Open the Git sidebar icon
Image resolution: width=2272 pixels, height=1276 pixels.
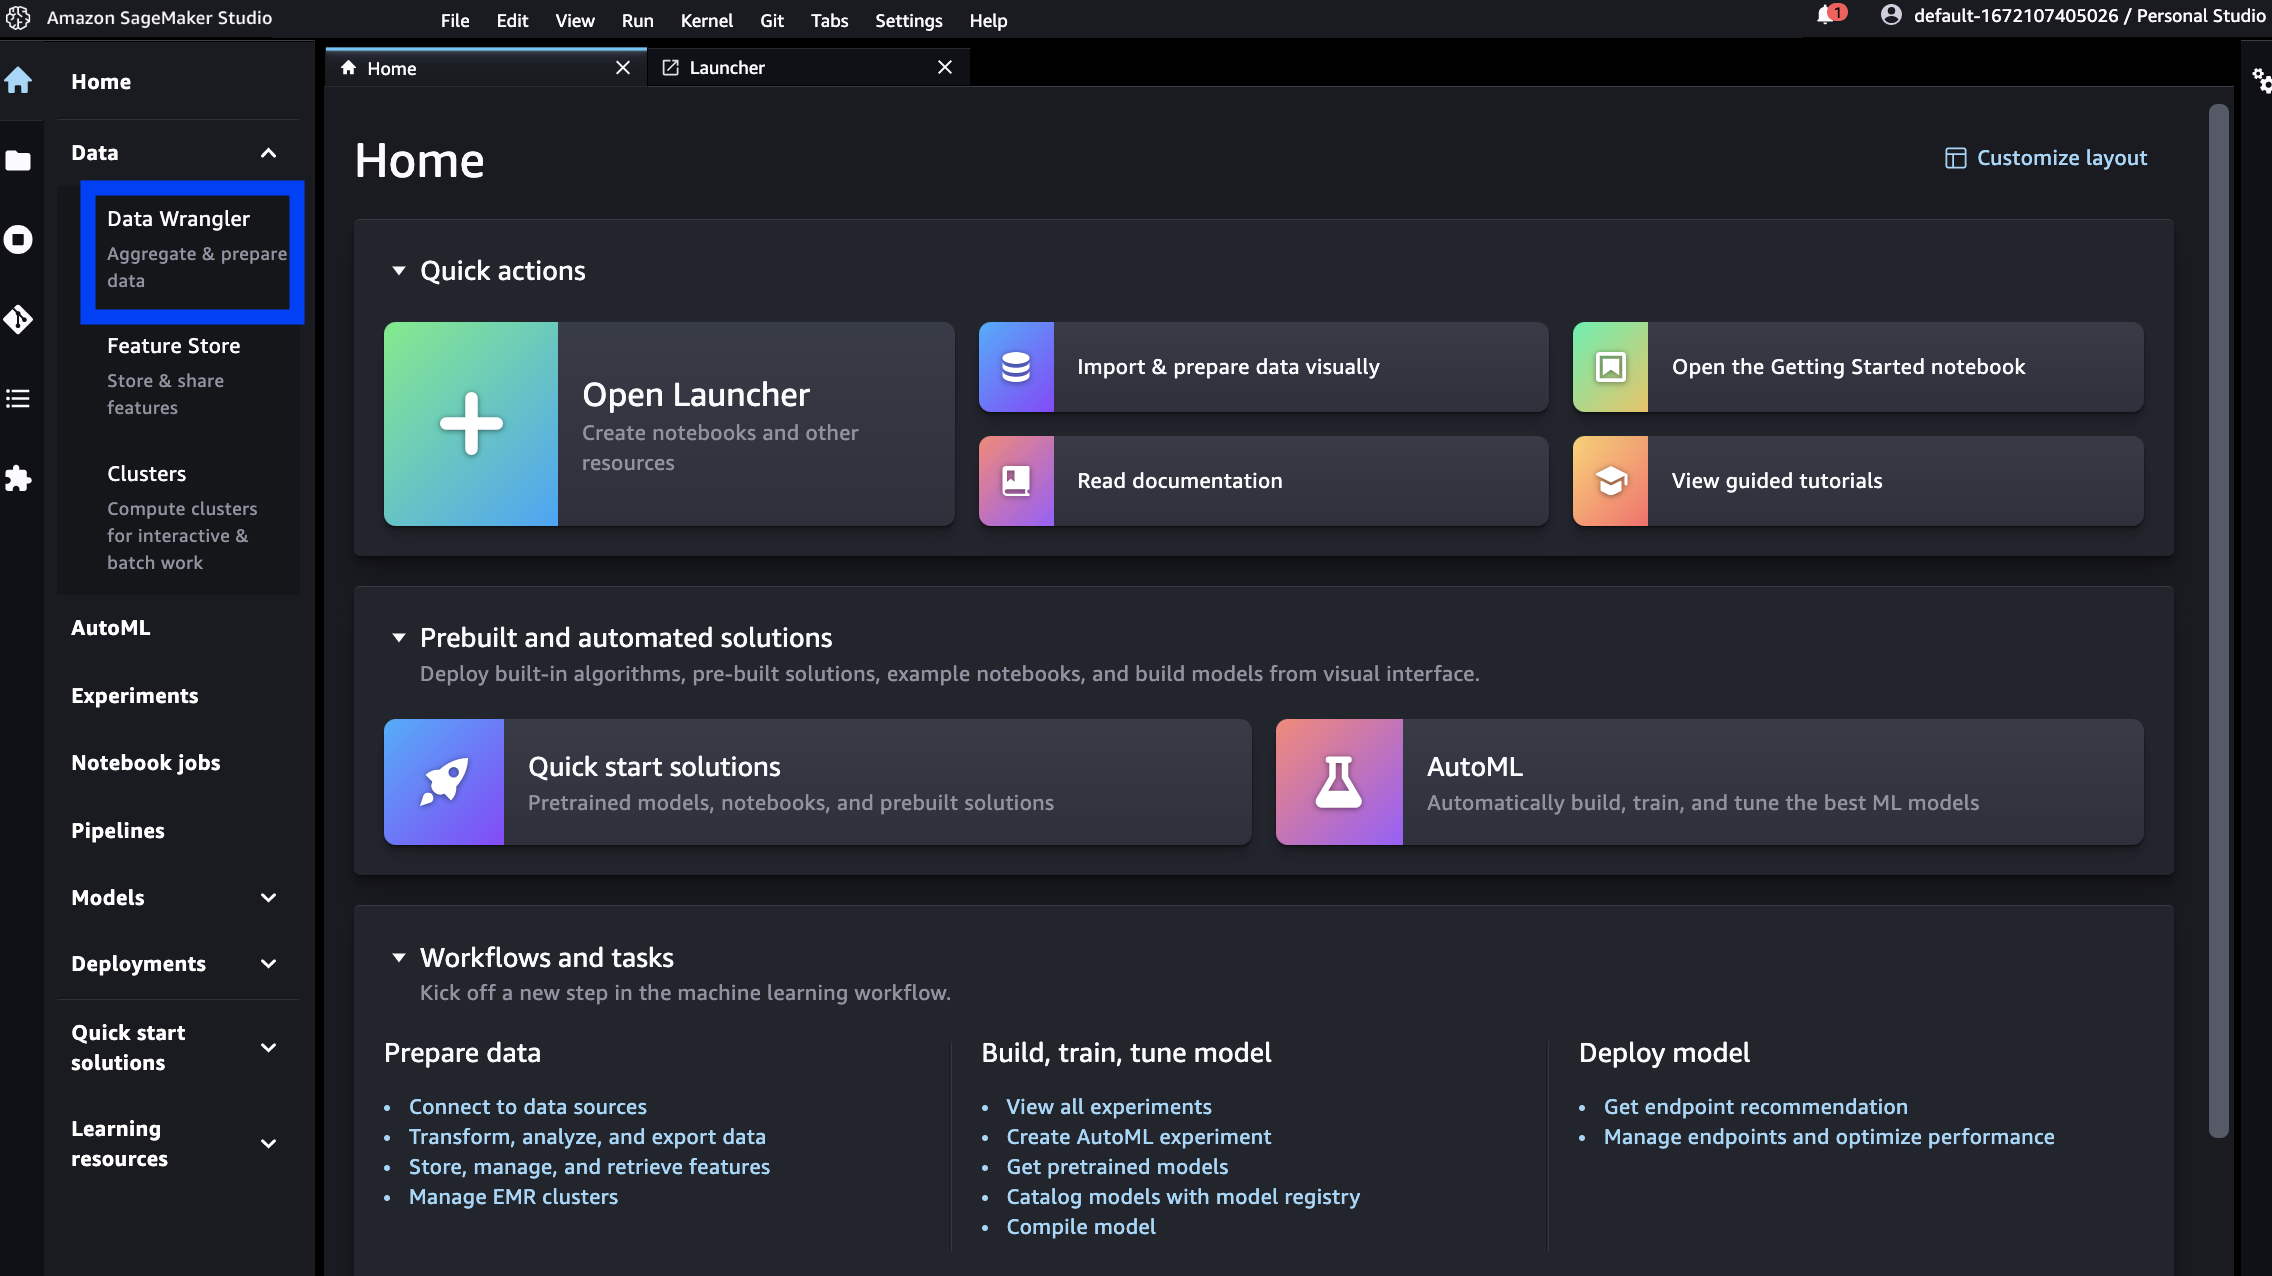(19, 319)
